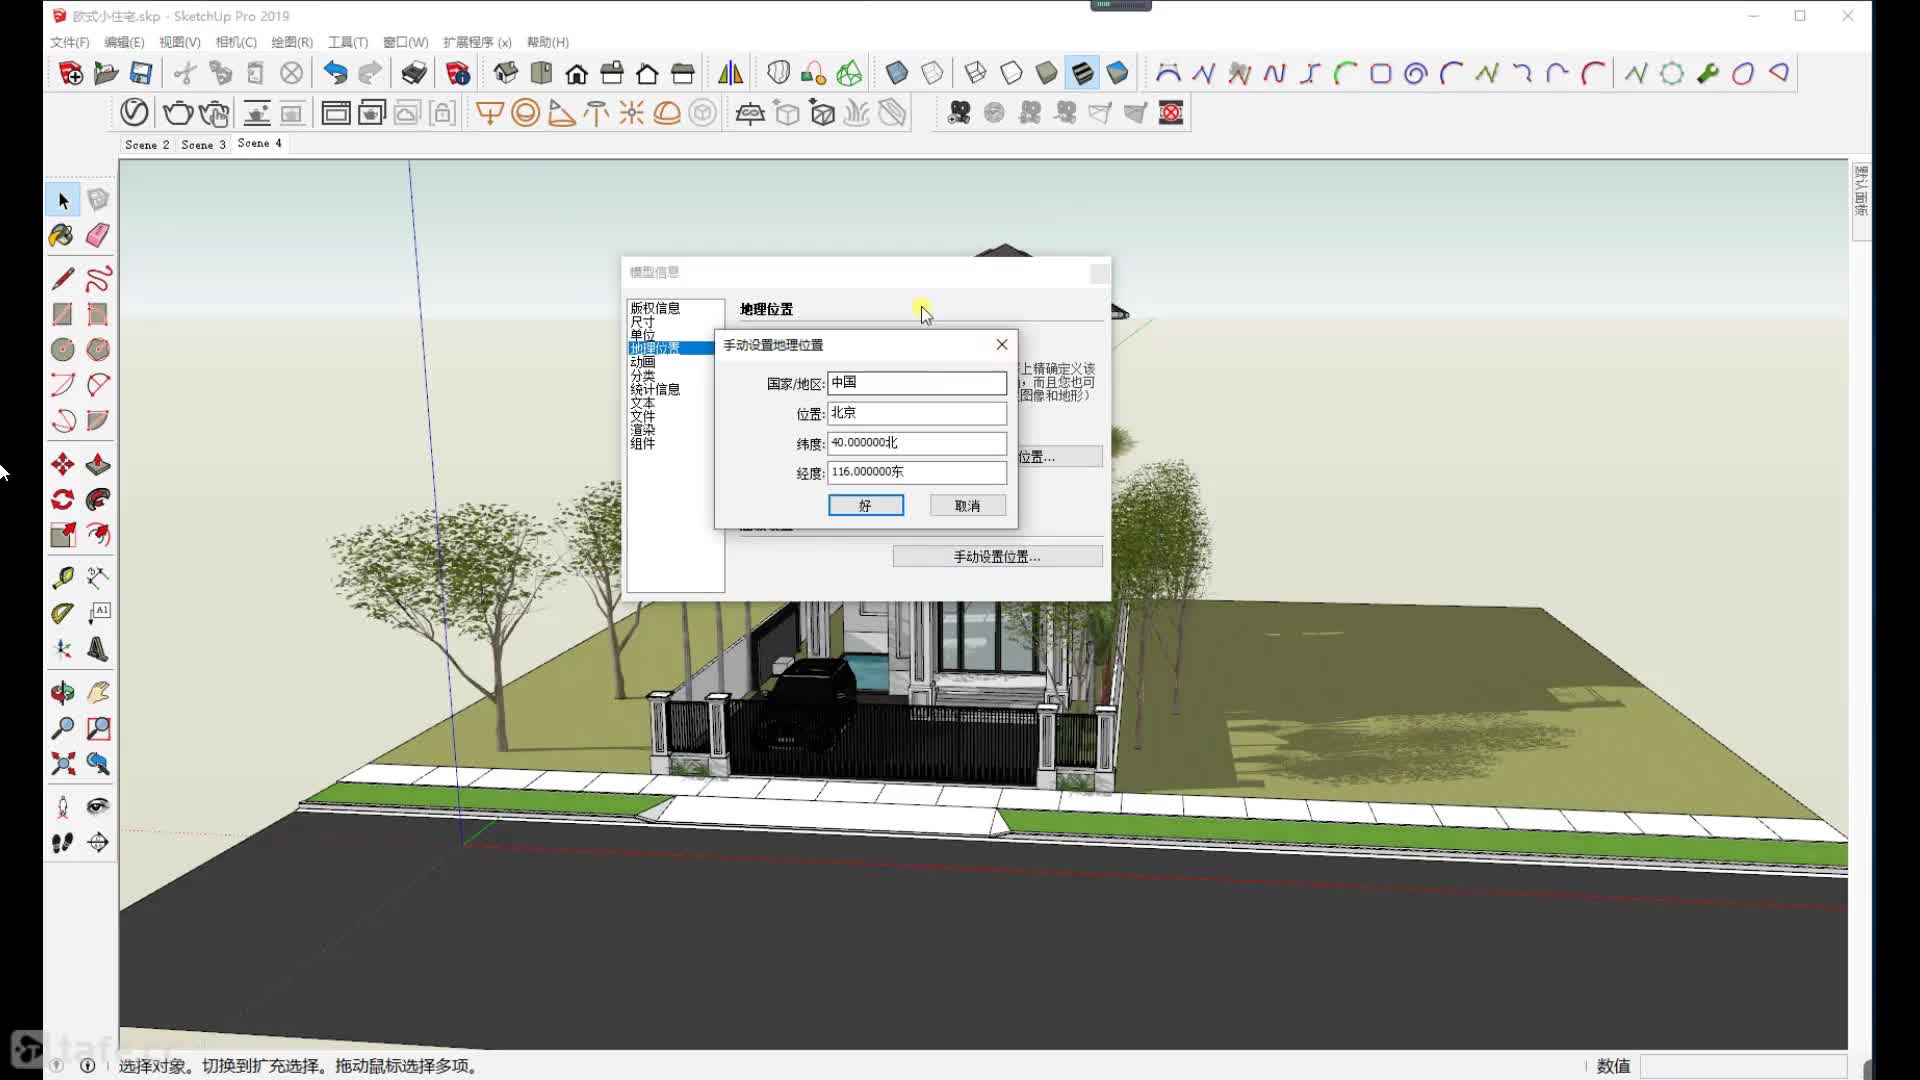Viewport: 1920px width, 1080px height.
Task: Select the Rectangle tool
Action: [x=62, y=314]
